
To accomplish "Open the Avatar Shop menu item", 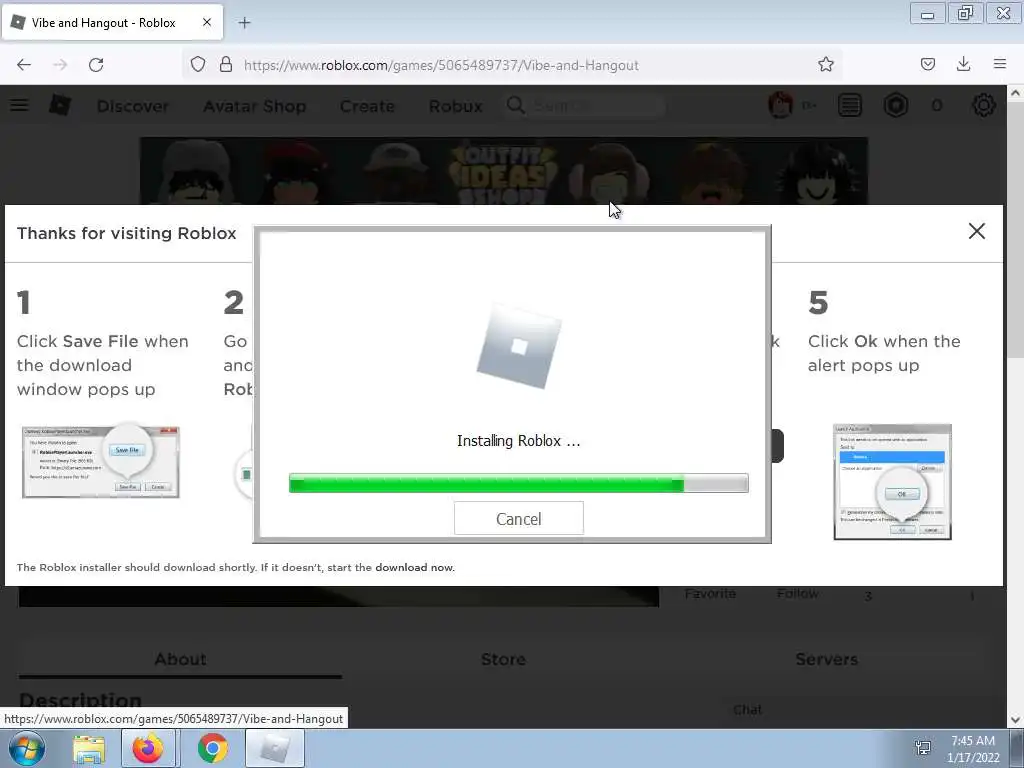I will tap(255, 106).
